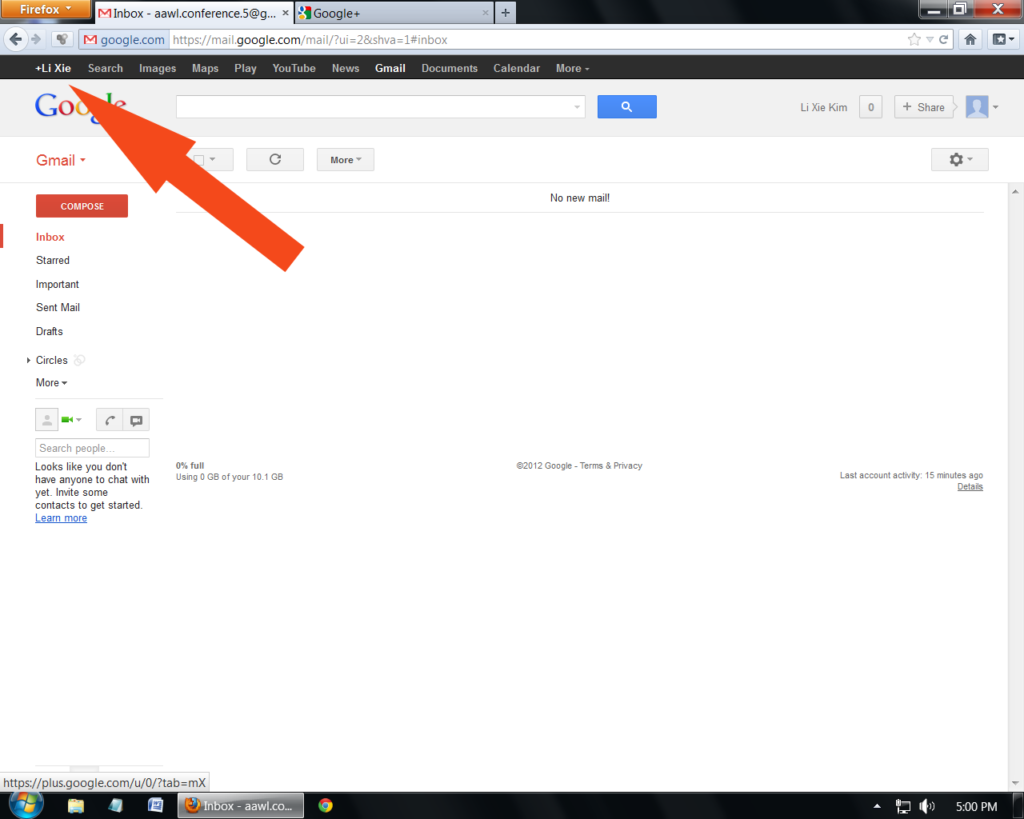
Task: Open Documents in the Google bar
Action: [x=449, y=68]
